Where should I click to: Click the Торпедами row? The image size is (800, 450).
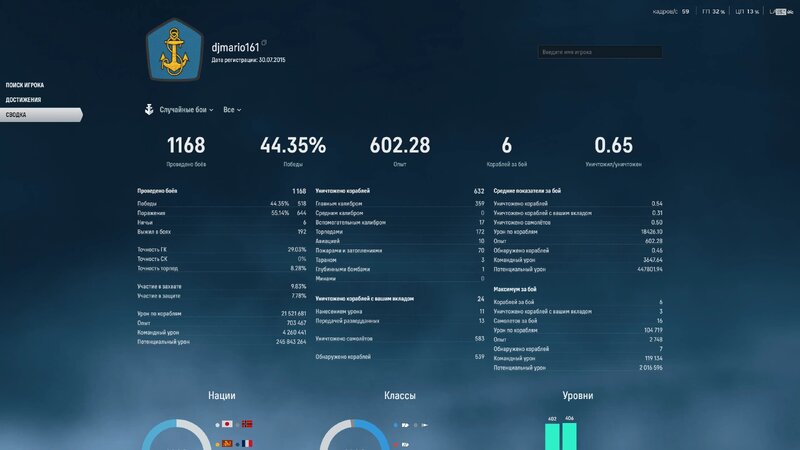399,232
